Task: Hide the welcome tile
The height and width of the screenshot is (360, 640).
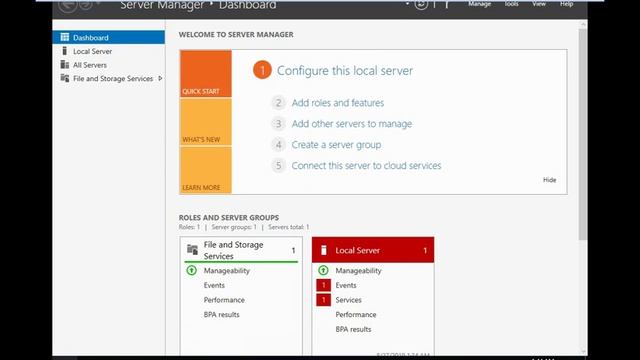Action: (549, 180)
